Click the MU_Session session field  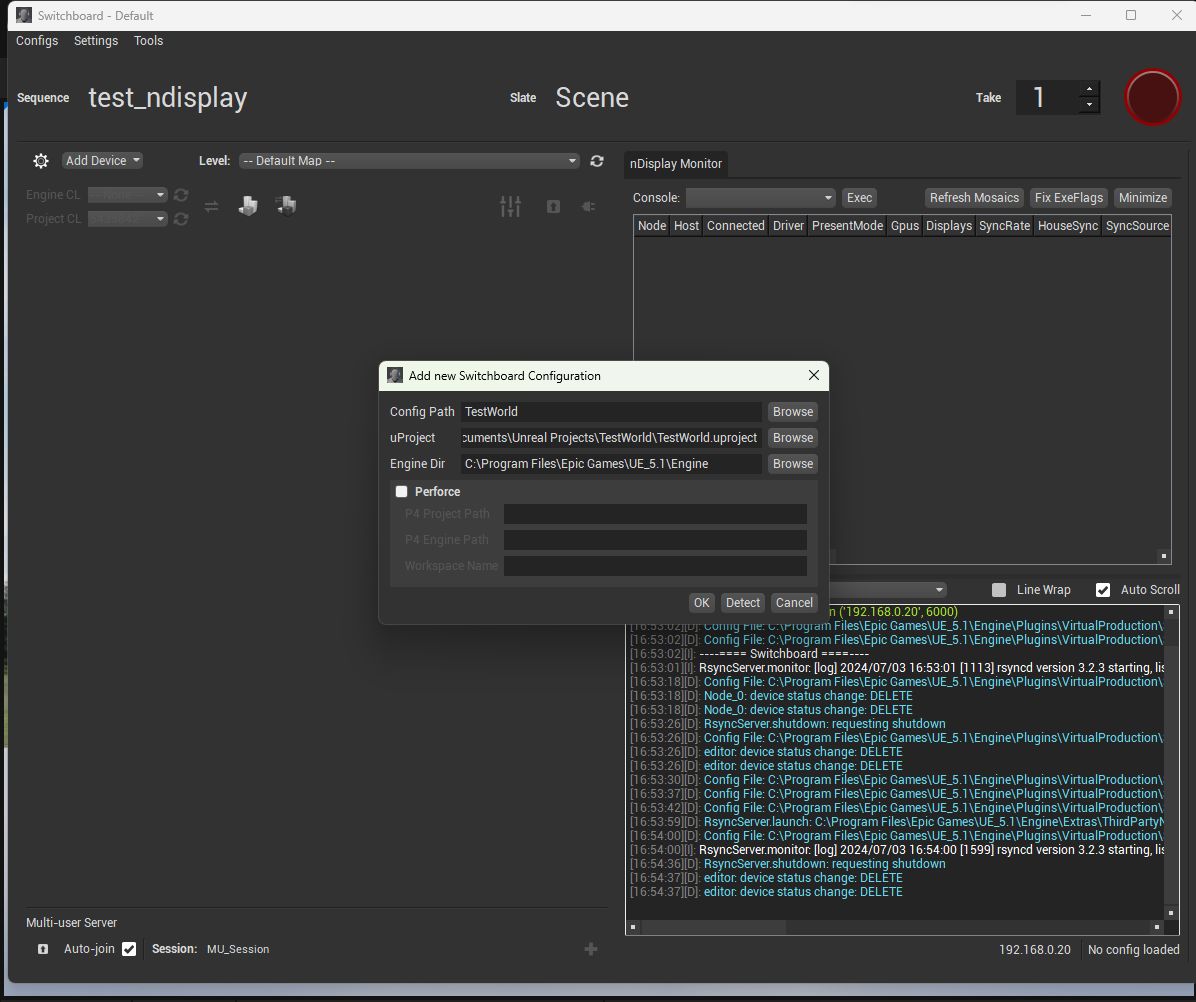click(238, 949)
